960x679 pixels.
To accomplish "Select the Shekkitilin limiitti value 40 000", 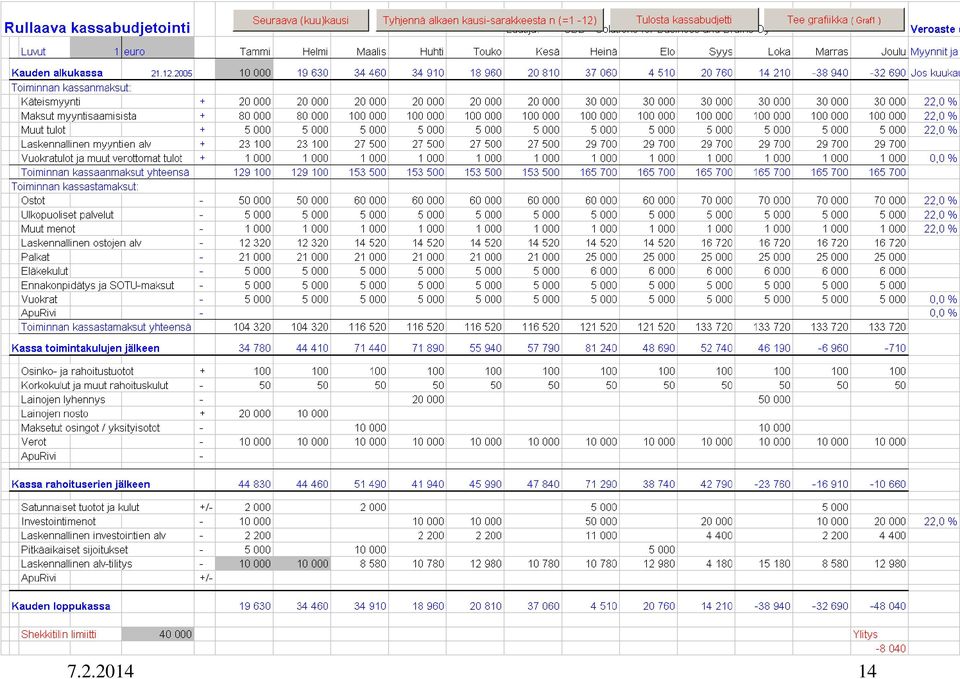I will point(158,634).
